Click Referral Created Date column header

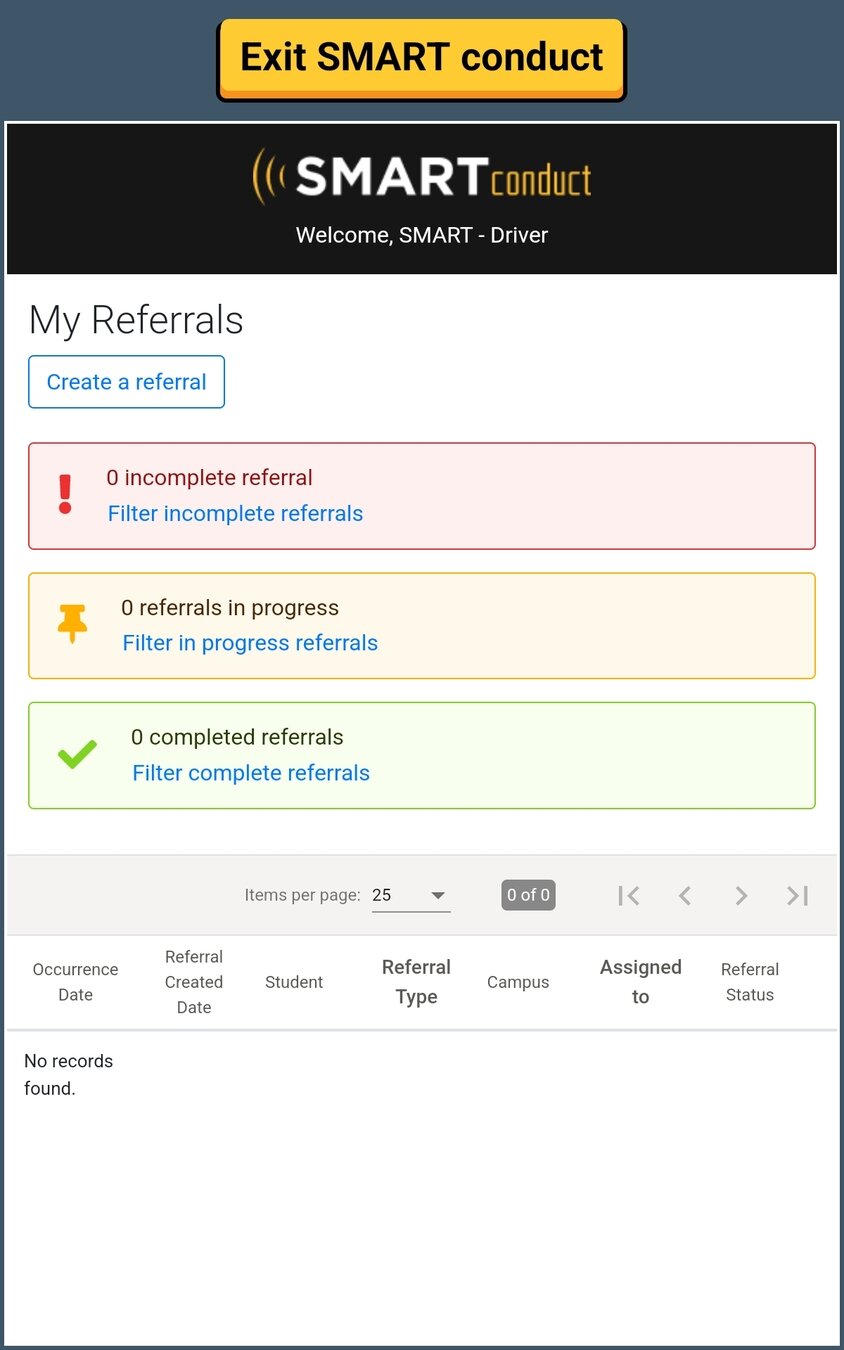(x=194, y=982)
